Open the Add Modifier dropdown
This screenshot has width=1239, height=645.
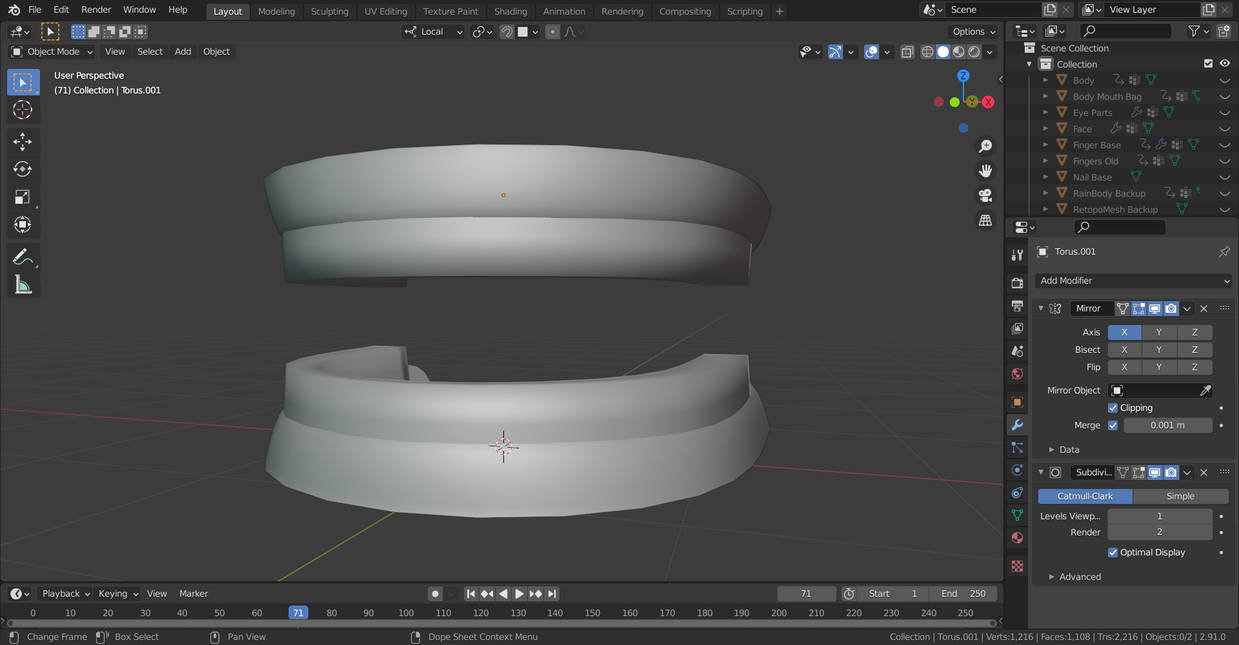(1134, 281)
